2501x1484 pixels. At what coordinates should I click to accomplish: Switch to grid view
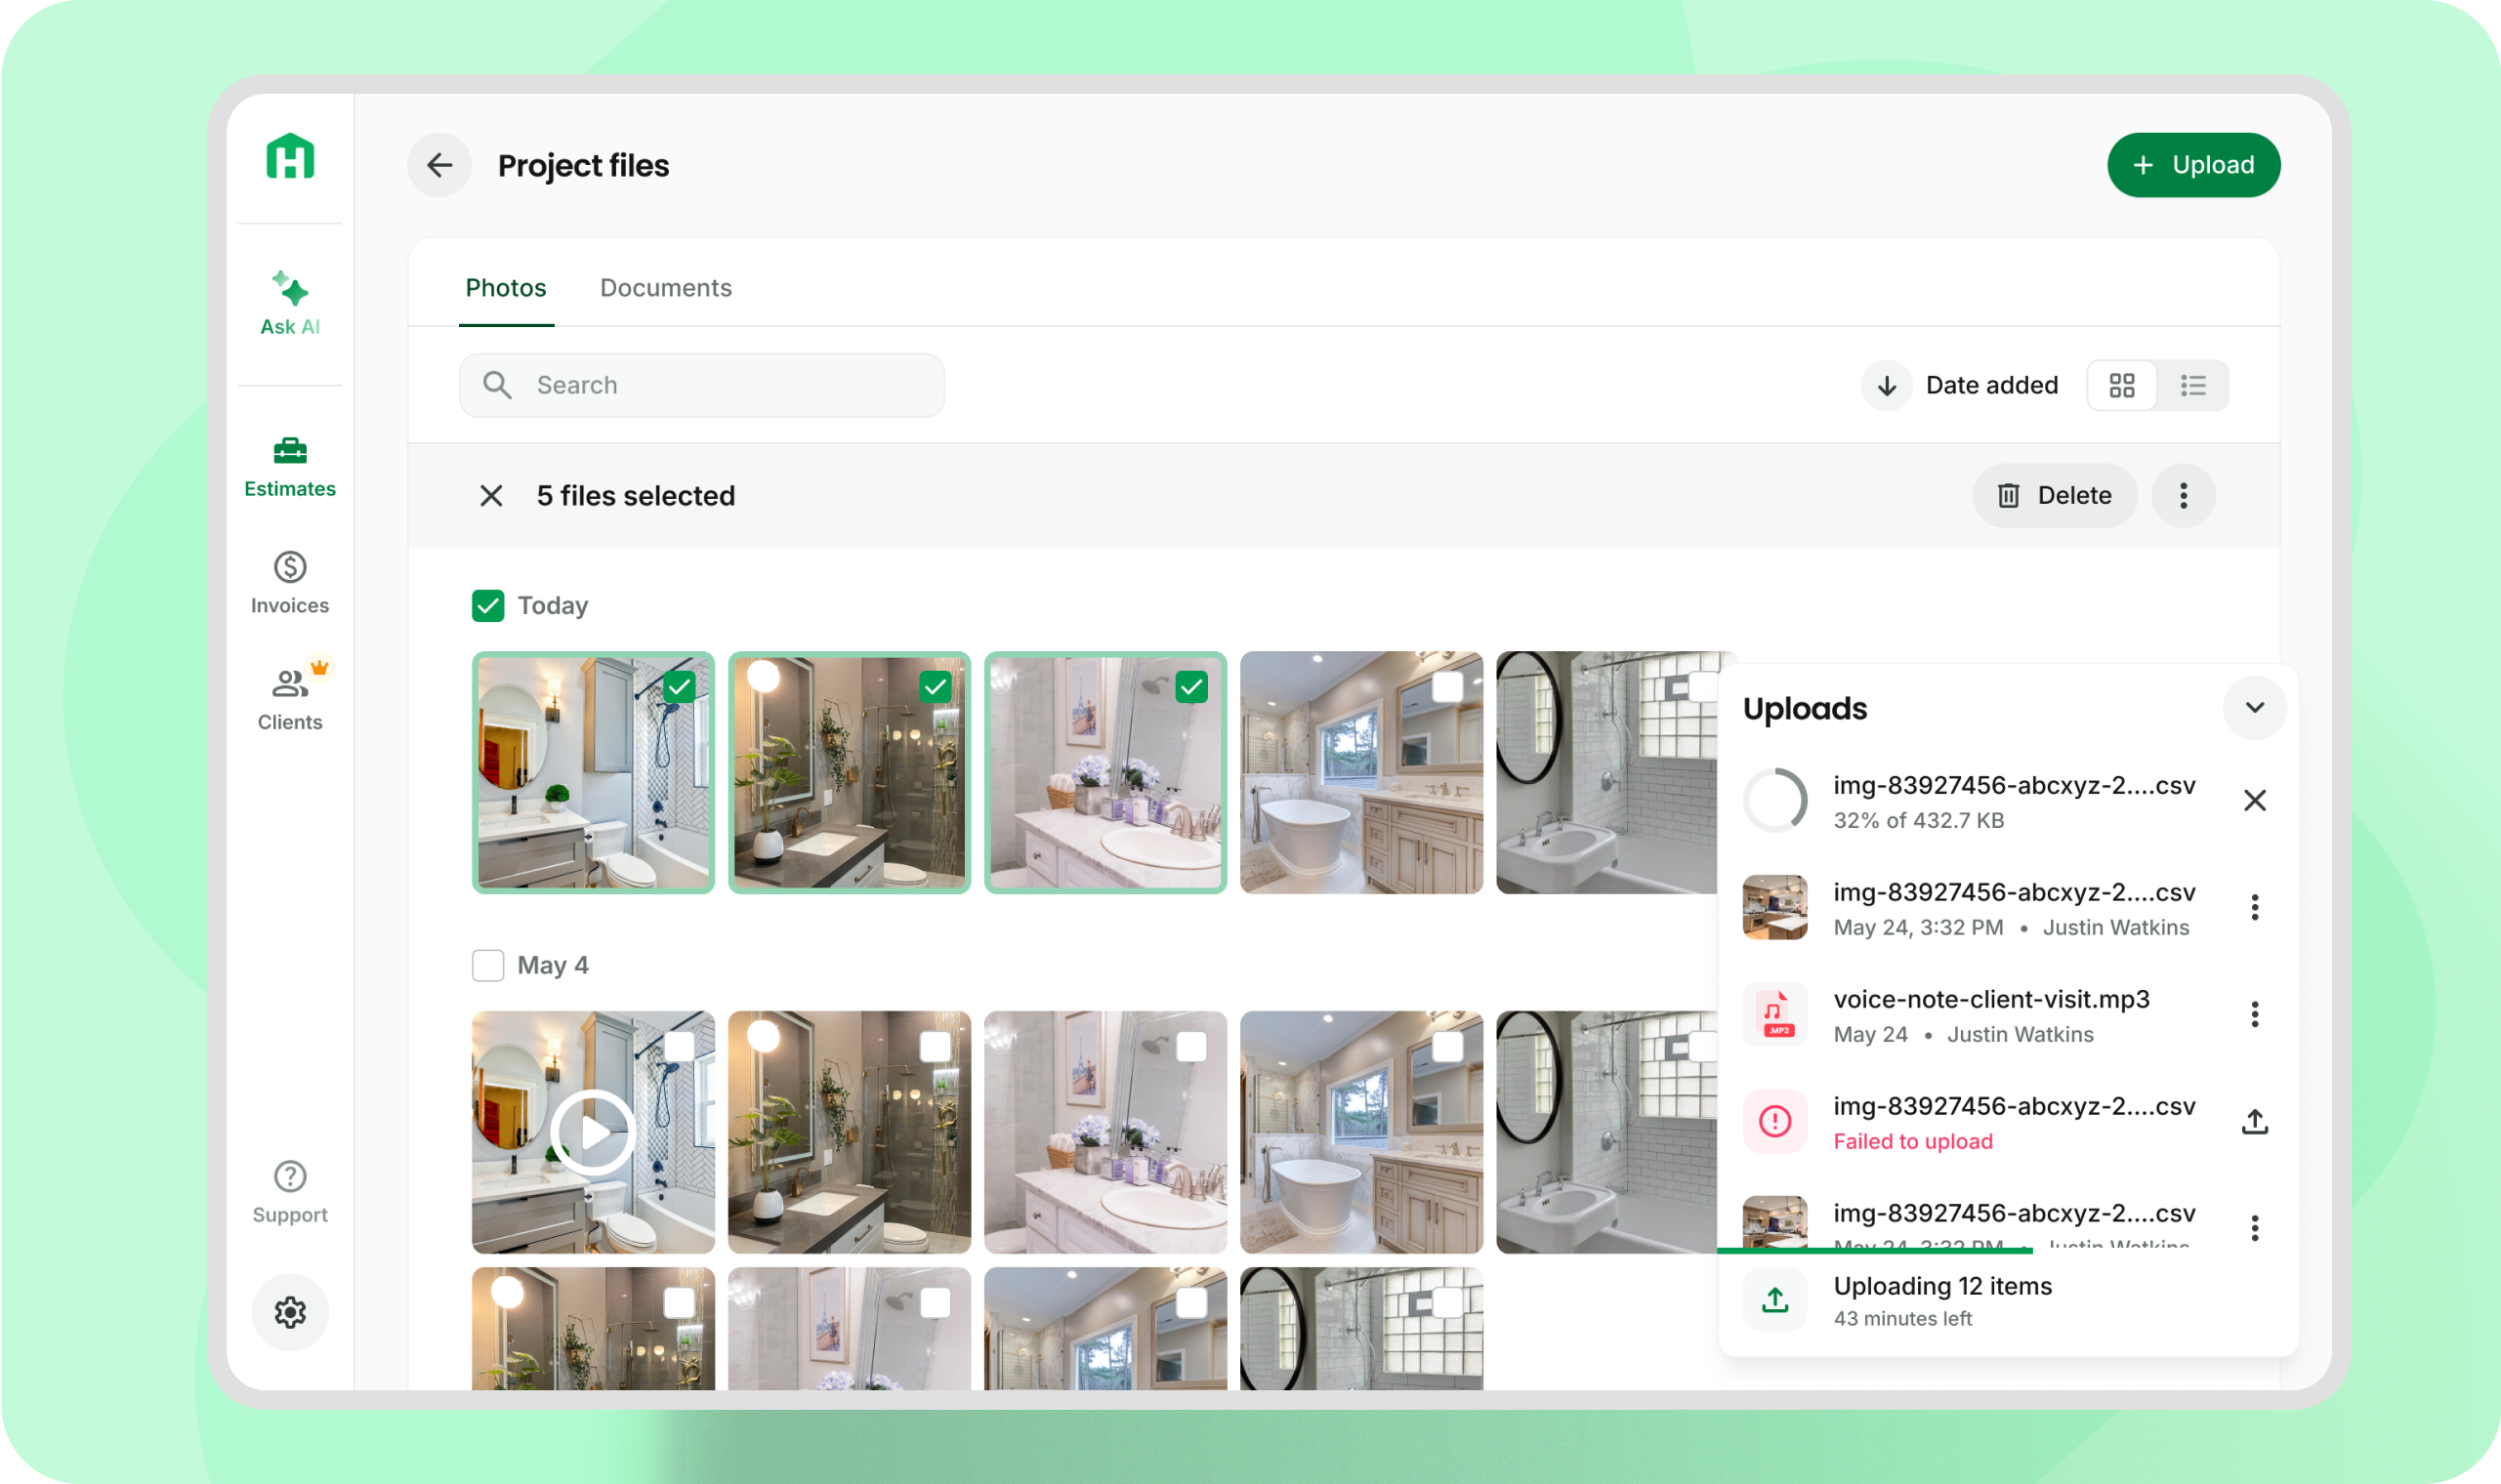tap(2122, 385)
